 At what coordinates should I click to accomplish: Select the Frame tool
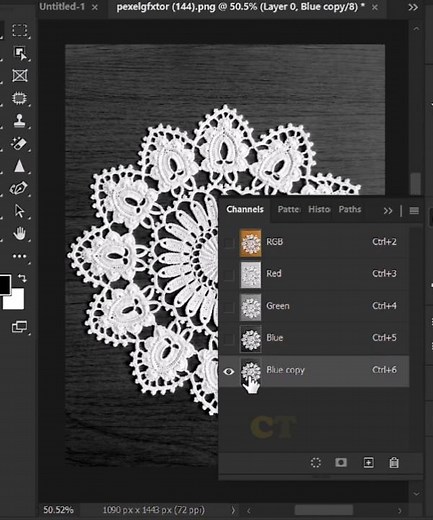20,76
